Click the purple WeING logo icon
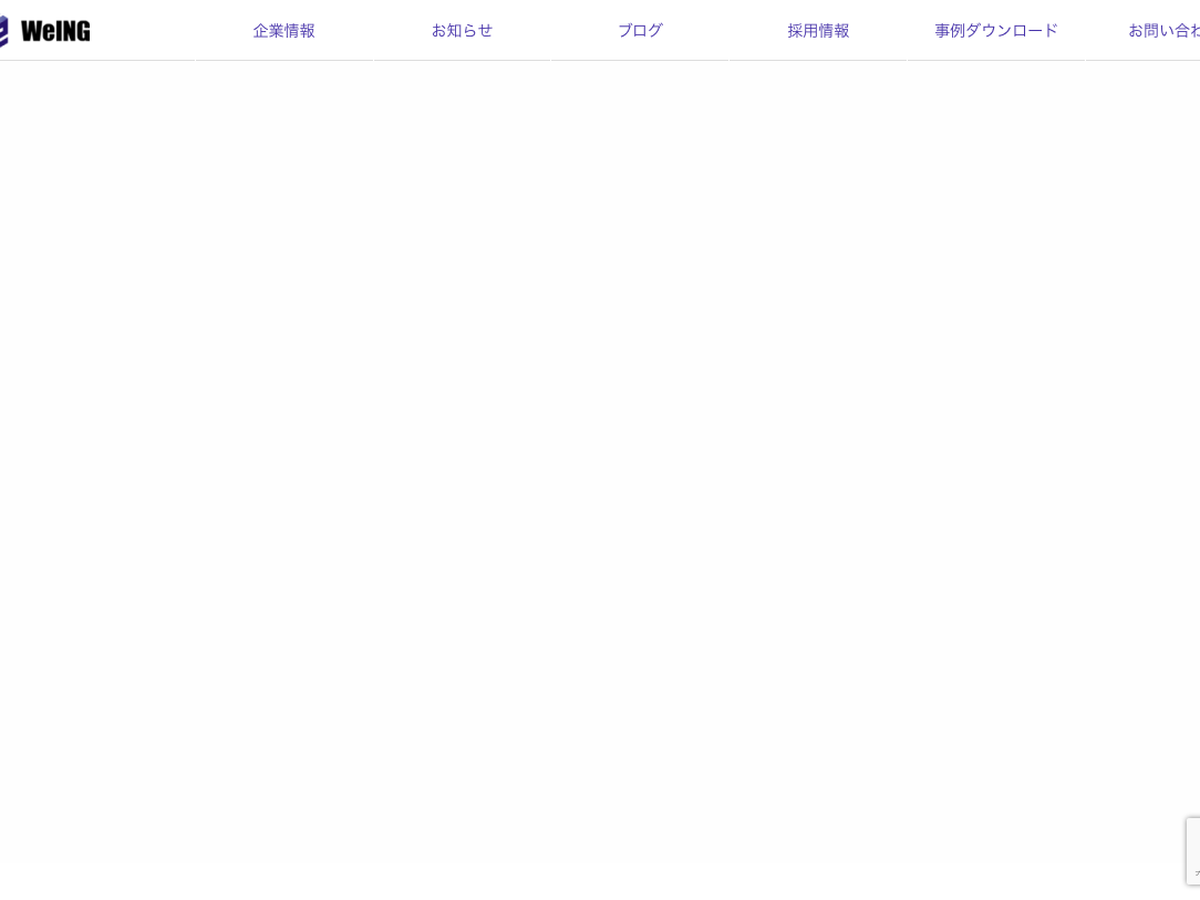 tap(3, 31)
